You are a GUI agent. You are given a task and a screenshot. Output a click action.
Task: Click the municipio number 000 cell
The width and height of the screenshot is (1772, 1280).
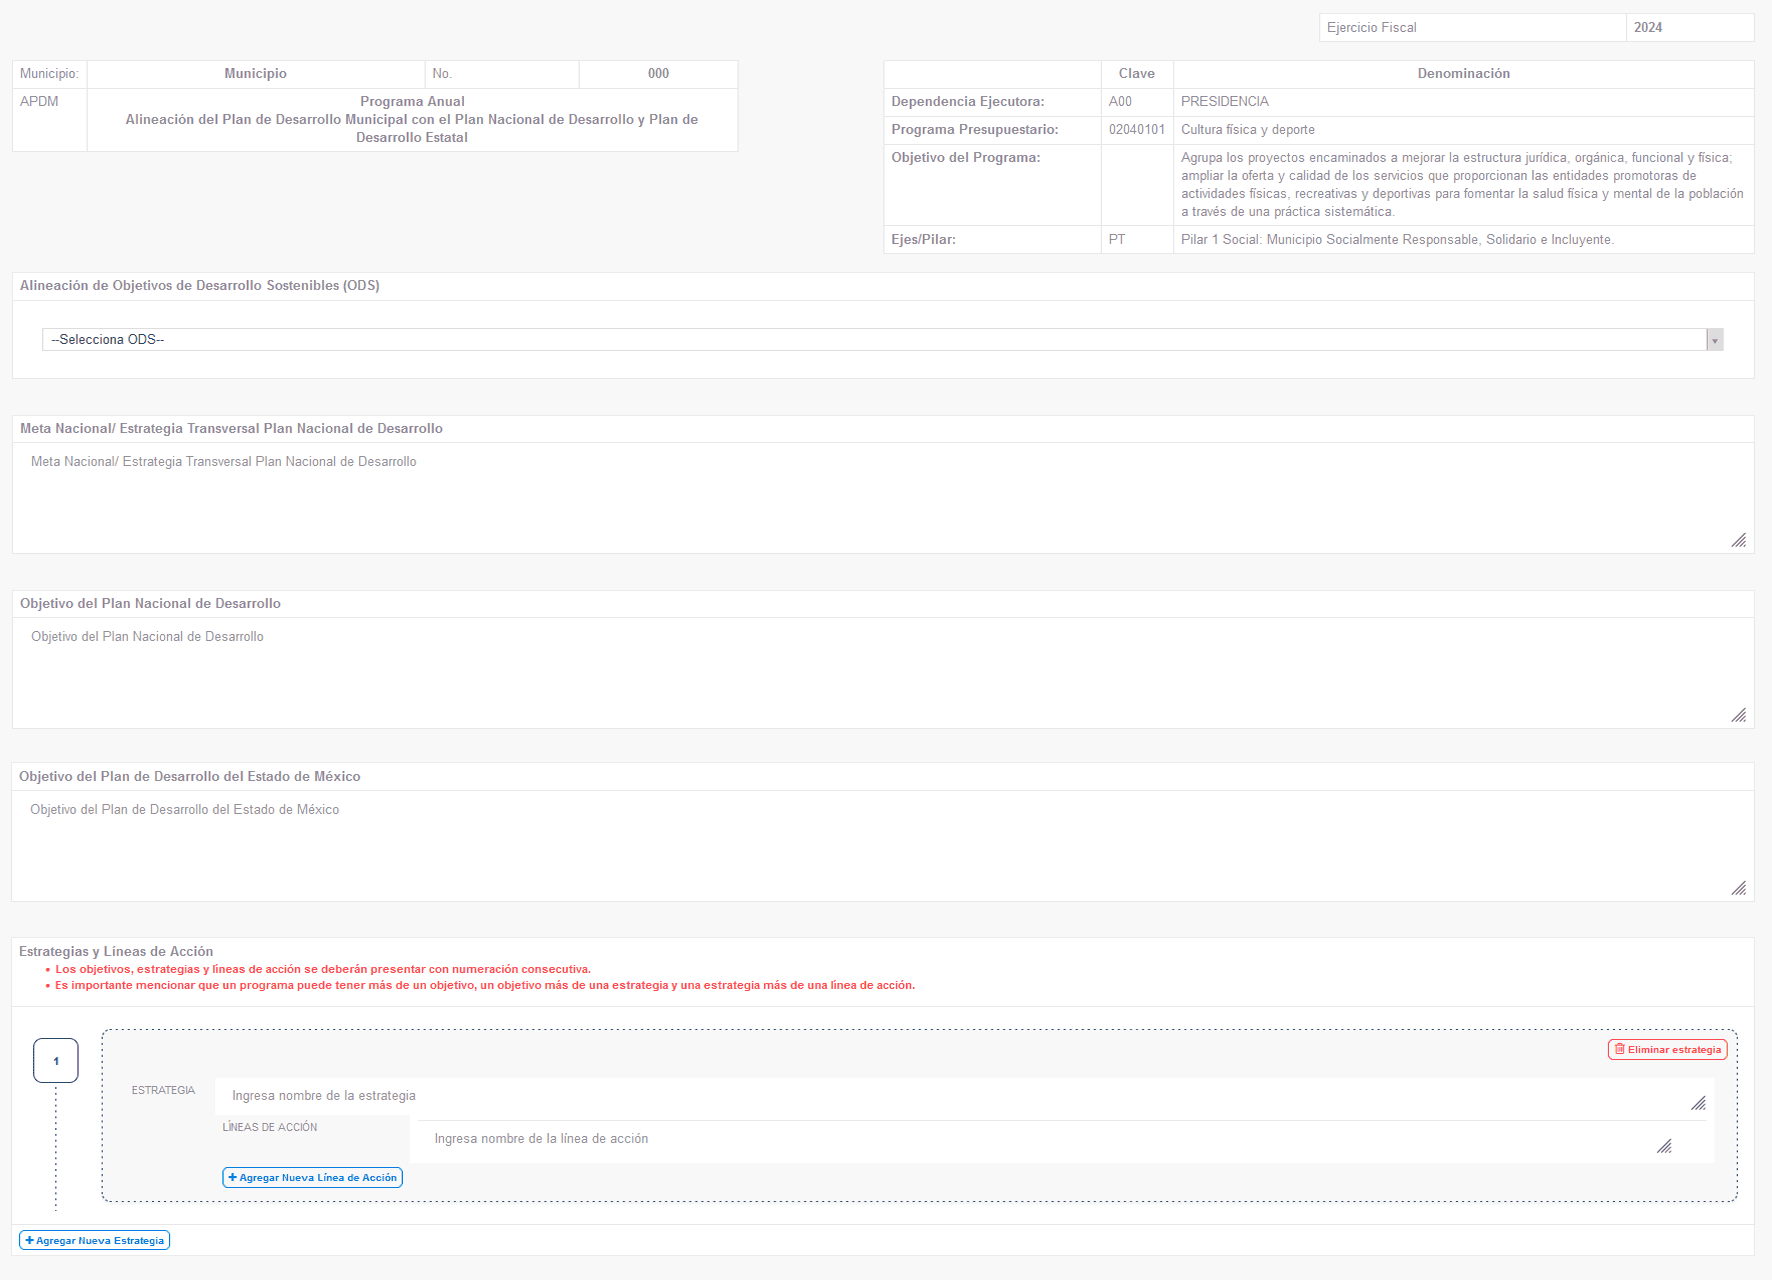[658, 74]
